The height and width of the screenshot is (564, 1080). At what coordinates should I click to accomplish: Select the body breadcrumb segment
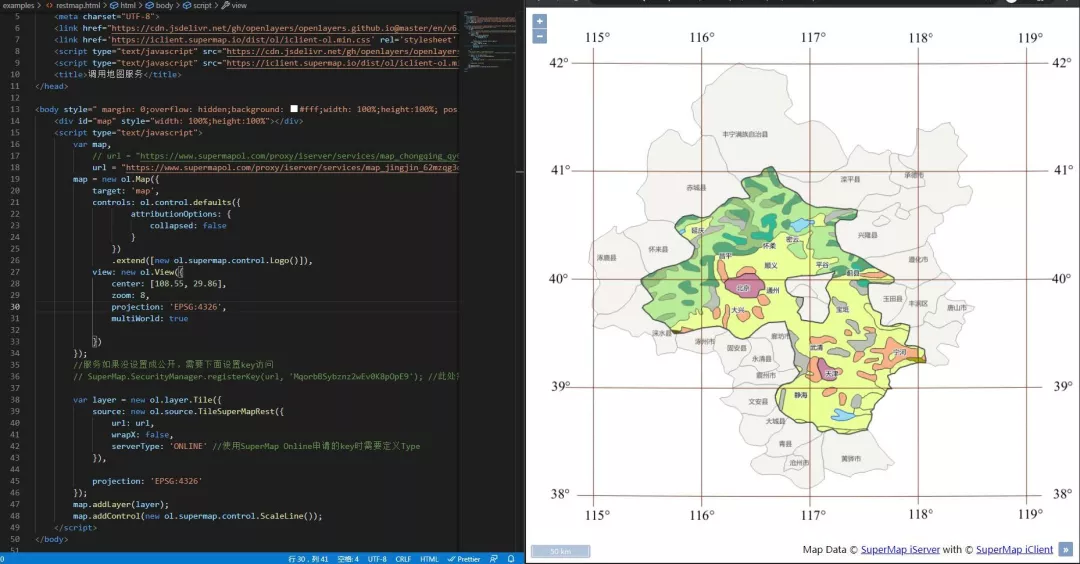click(159, 5)
